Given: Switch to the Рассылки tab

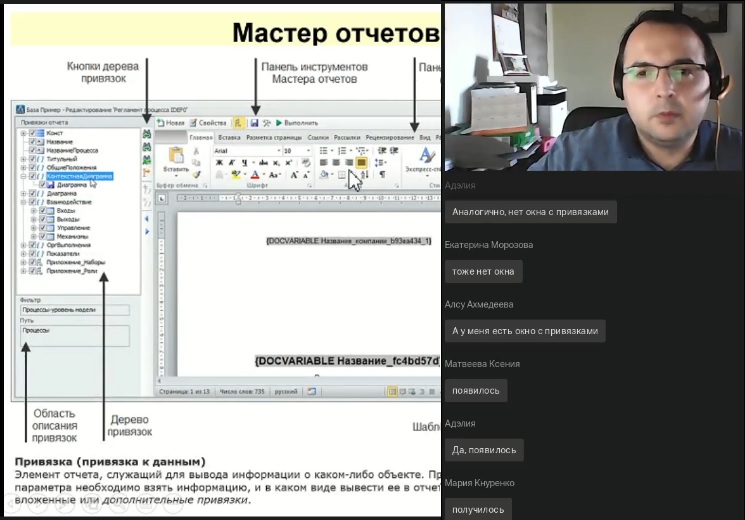Looking at the screenshot, I should point(347,137).
